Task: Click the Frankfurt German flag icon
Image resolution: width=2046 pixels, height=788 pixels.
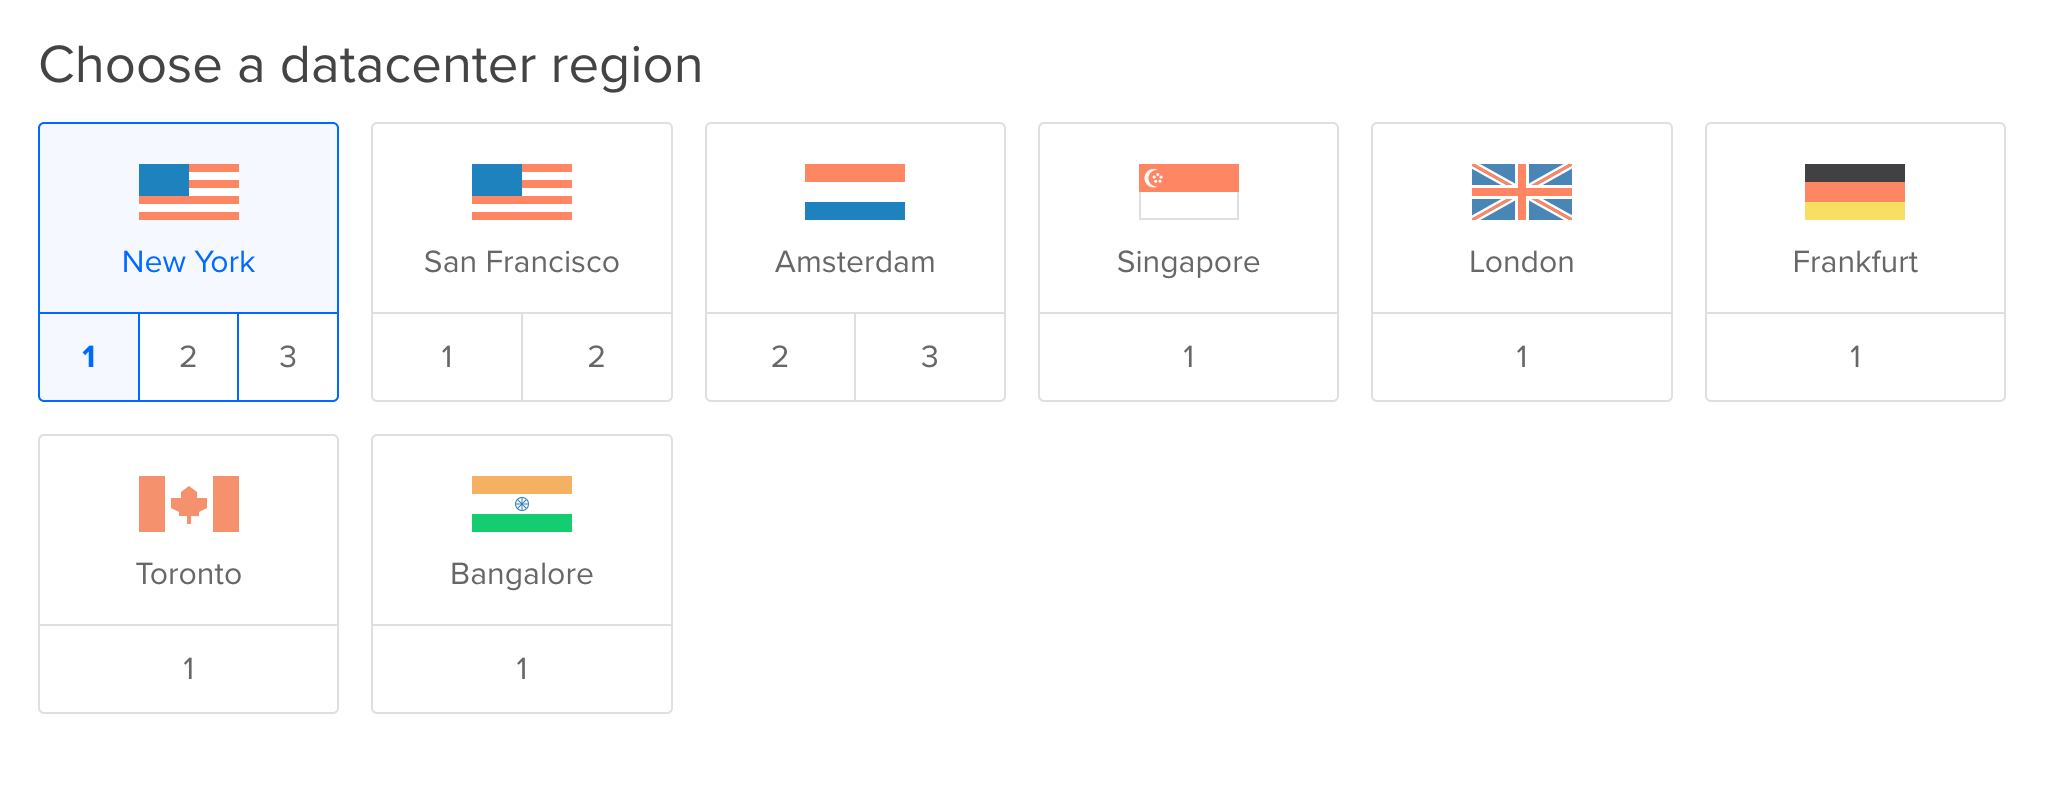Action: [x=1855, y=192]
